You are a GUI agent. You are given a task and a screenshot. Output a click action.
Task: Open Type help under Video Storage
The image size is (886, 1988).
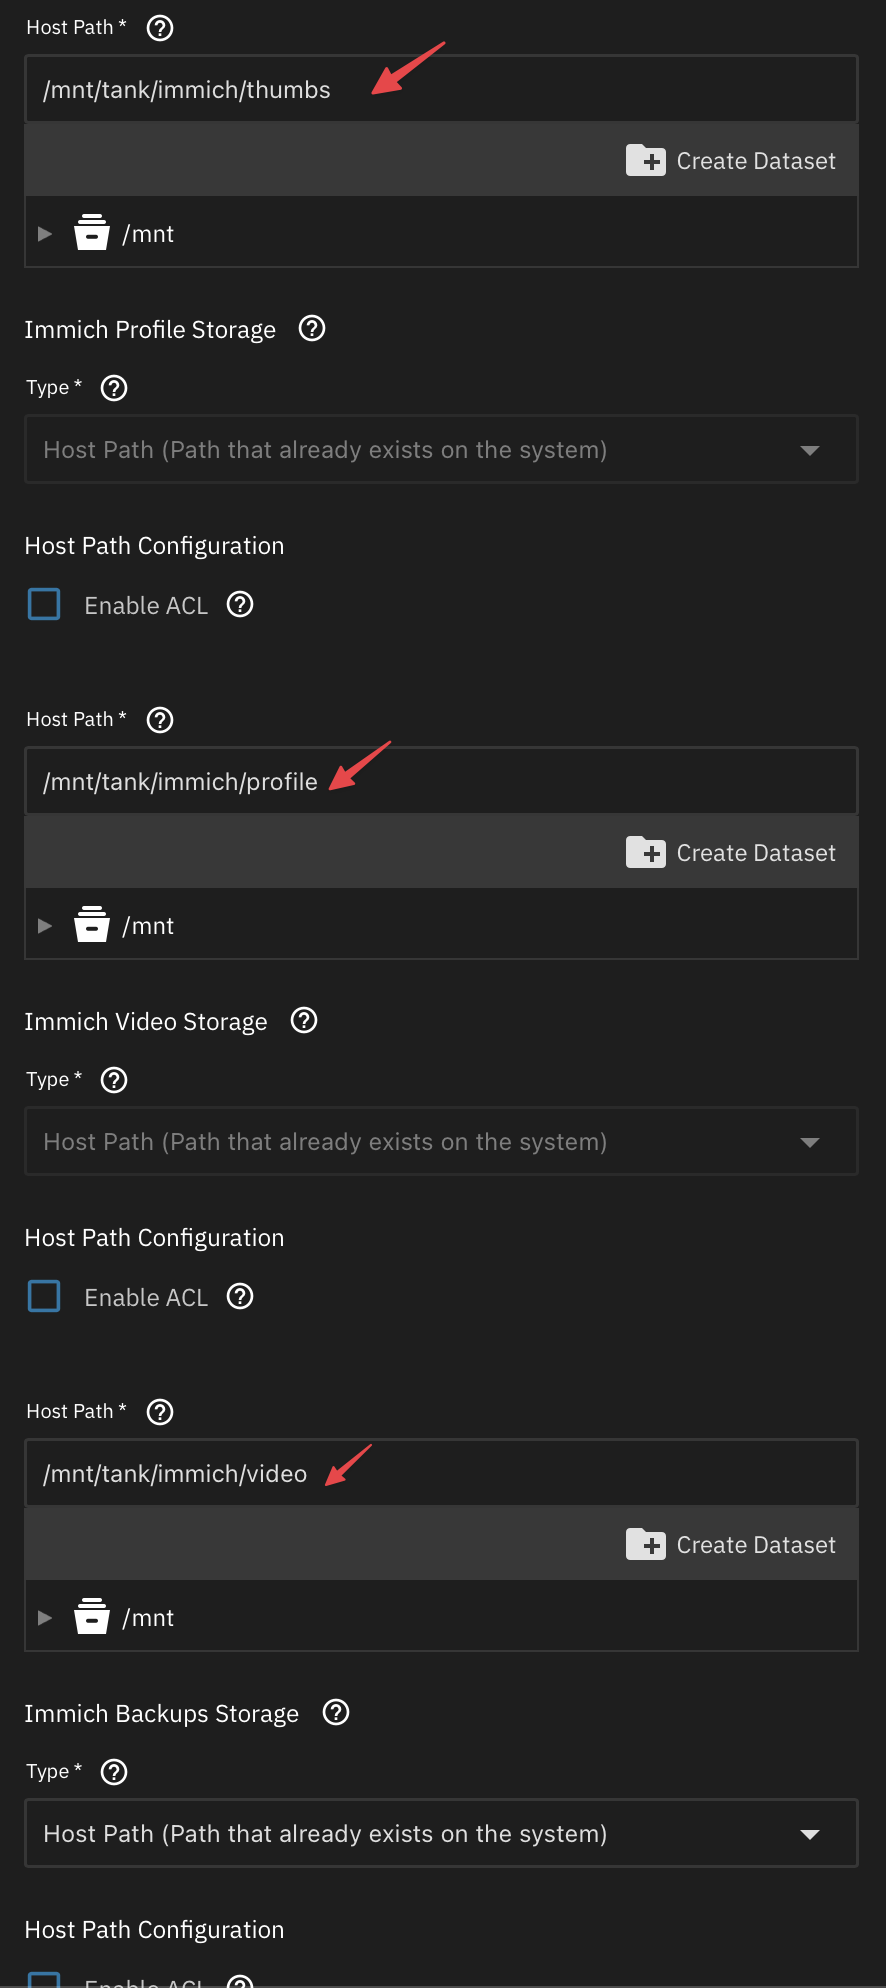click(x=115, y=1080)
